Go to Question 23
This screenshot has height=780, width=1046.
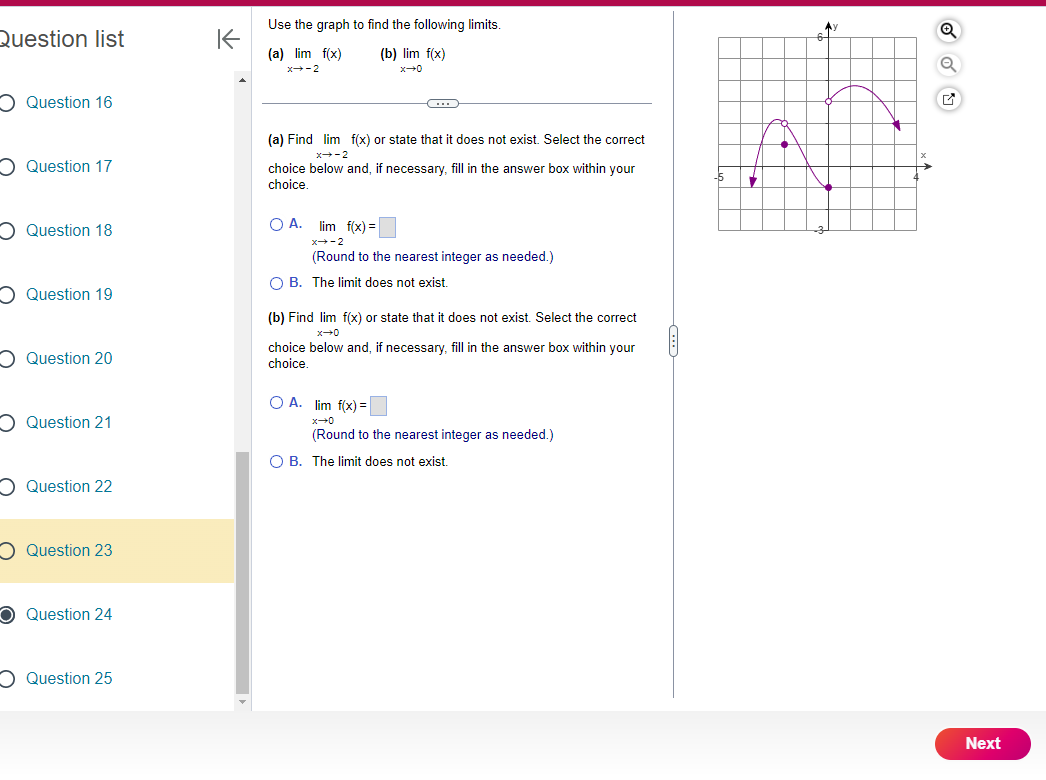(x=69, y=550)
